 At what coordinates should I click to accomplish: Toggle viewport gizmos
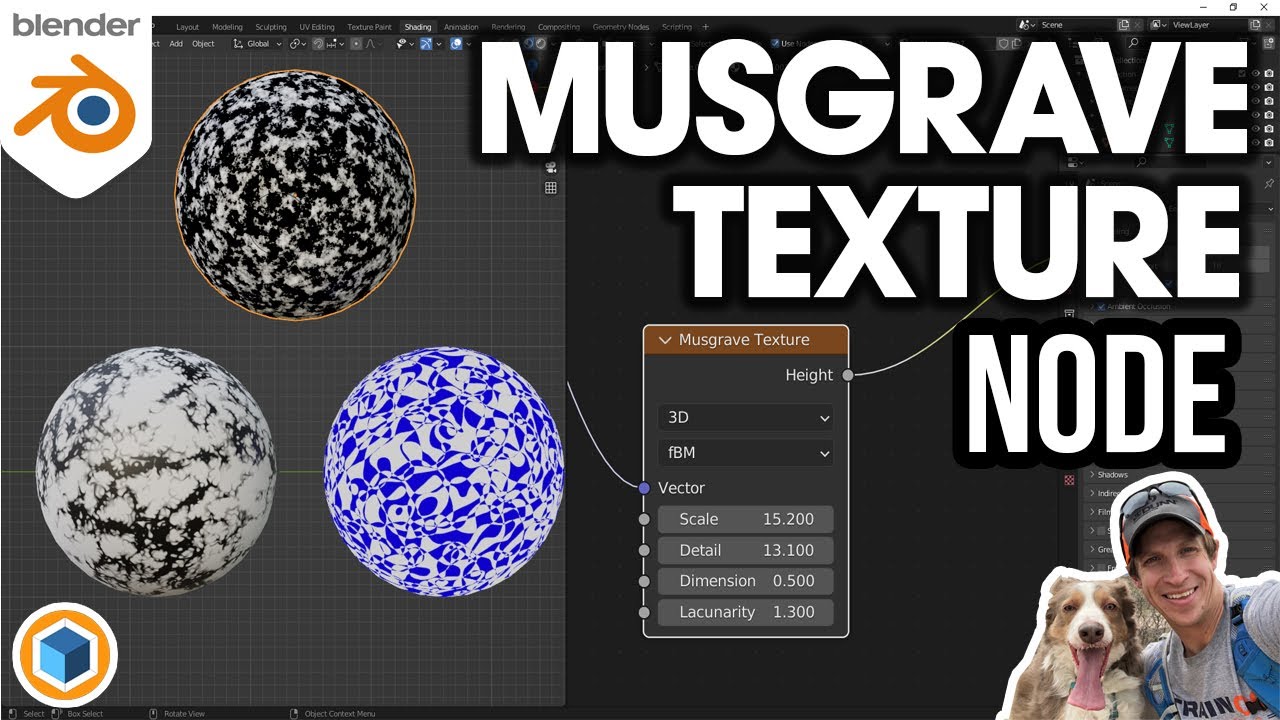click(x=428, y=43)
